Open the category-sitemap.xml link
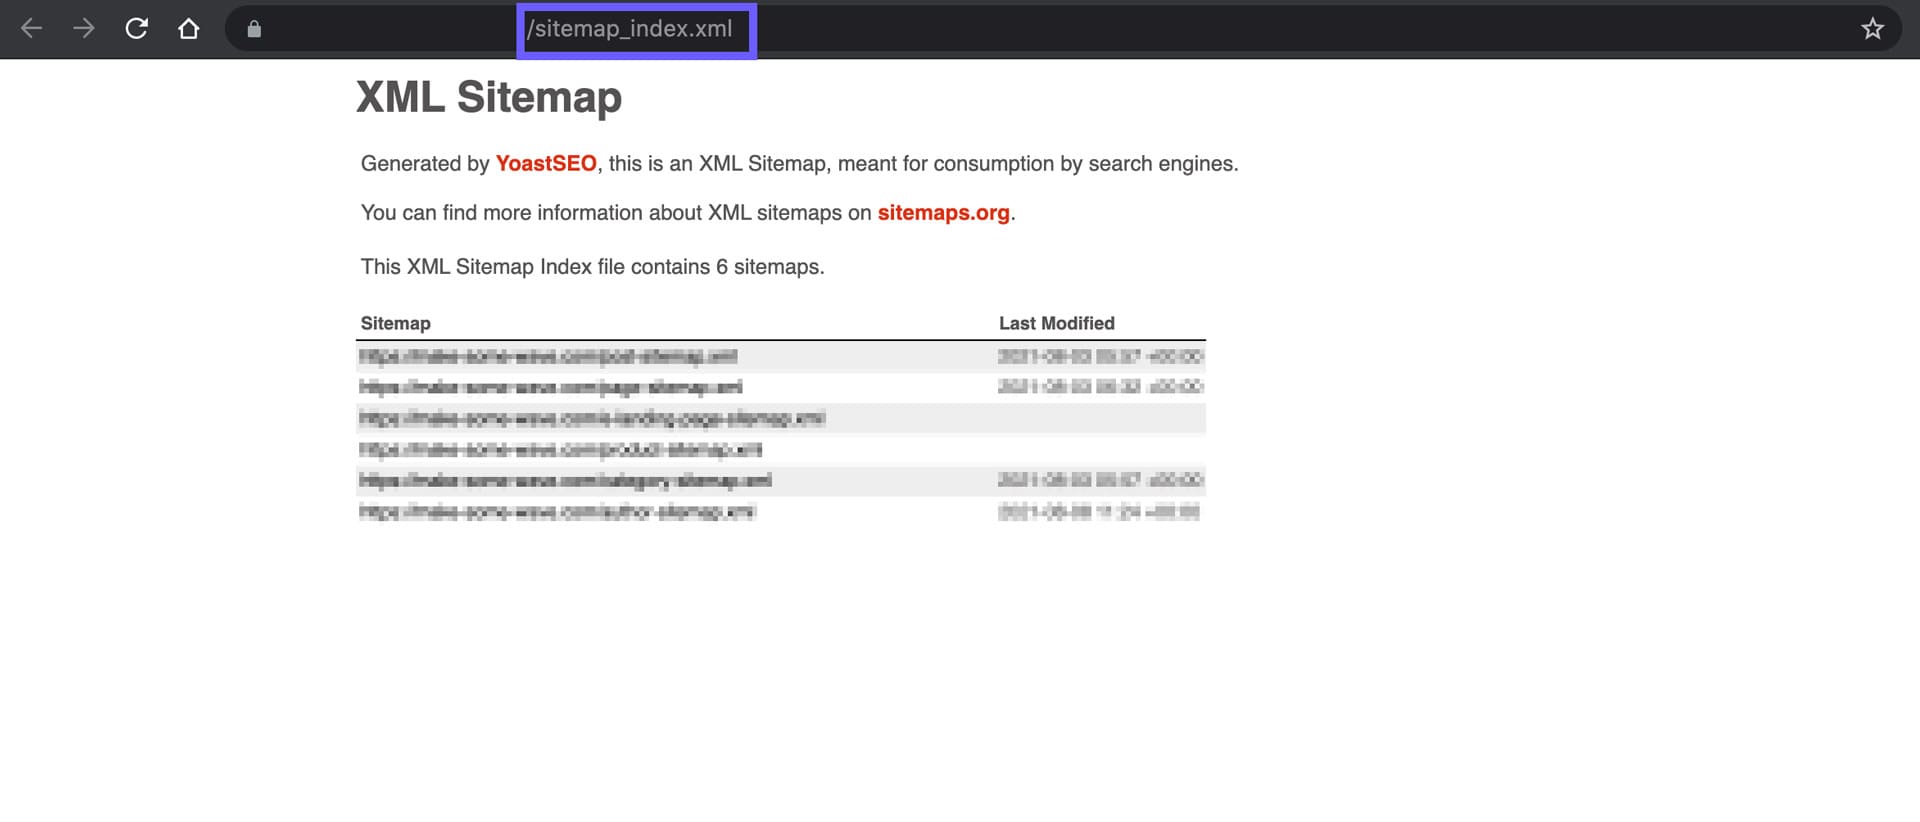Image resolution: width=1920 pixels, height=822 pixels. [565, 480]
